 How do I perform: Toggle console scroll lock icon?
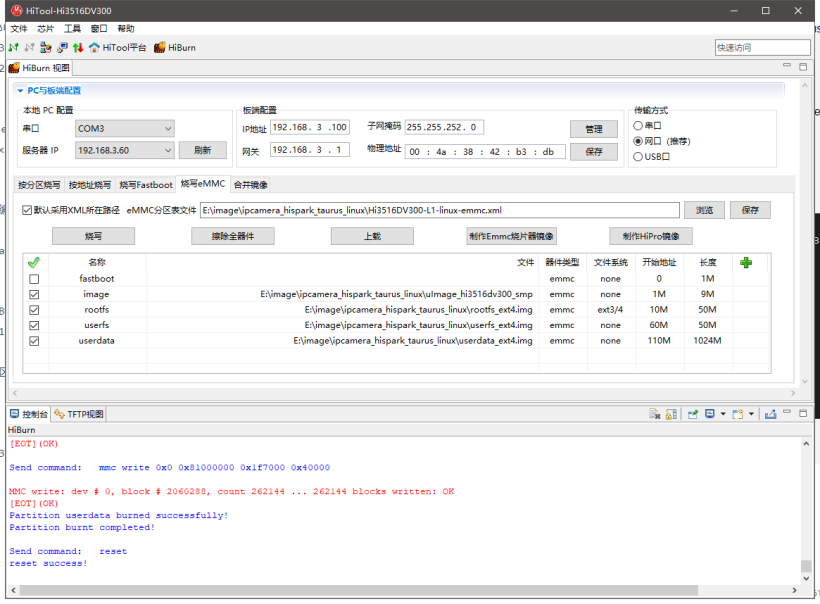[671, 414]
